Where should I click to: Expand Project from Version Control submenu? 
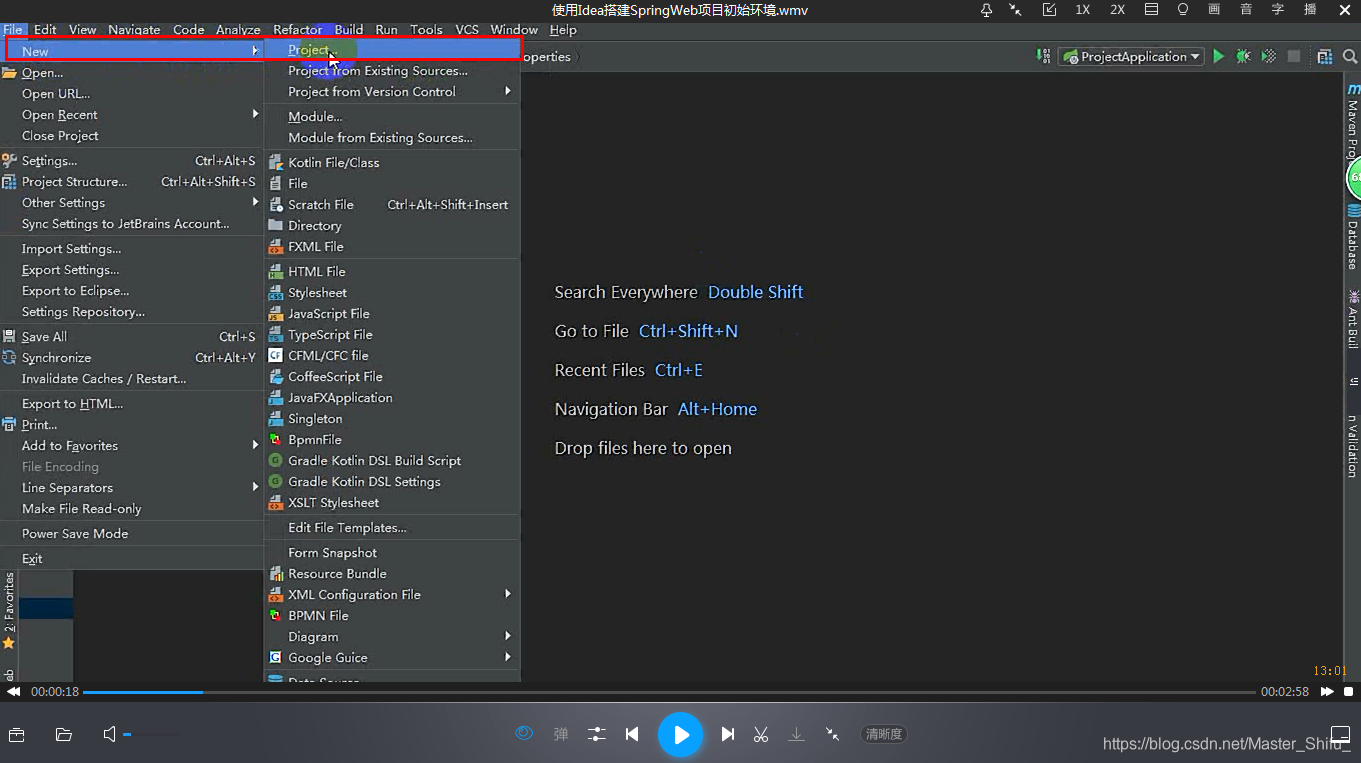click(x=392, y=92)
